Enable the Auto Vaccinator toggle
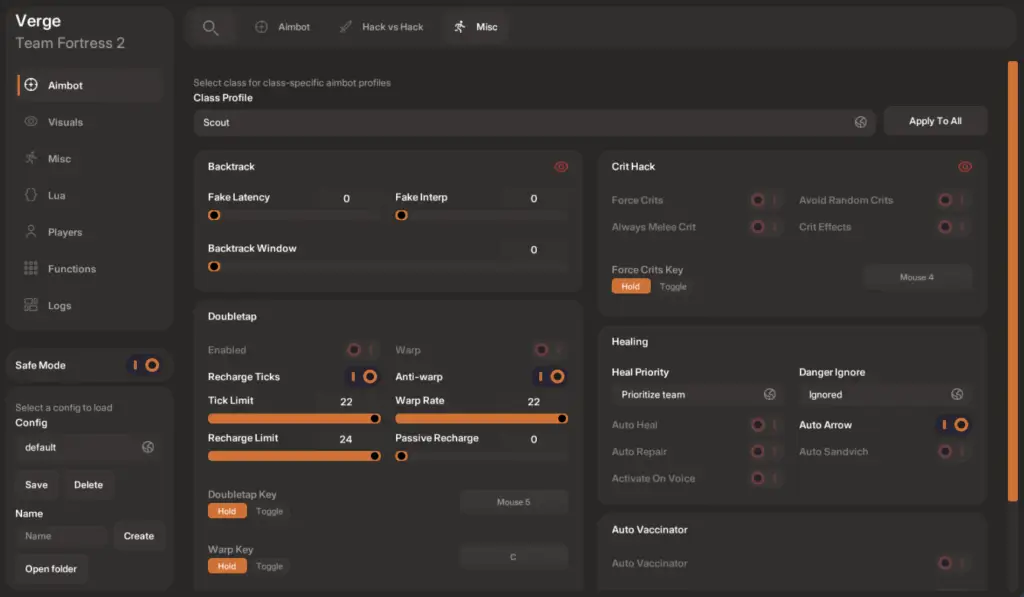The image size is (1024, 597). (x=953, y=562)
